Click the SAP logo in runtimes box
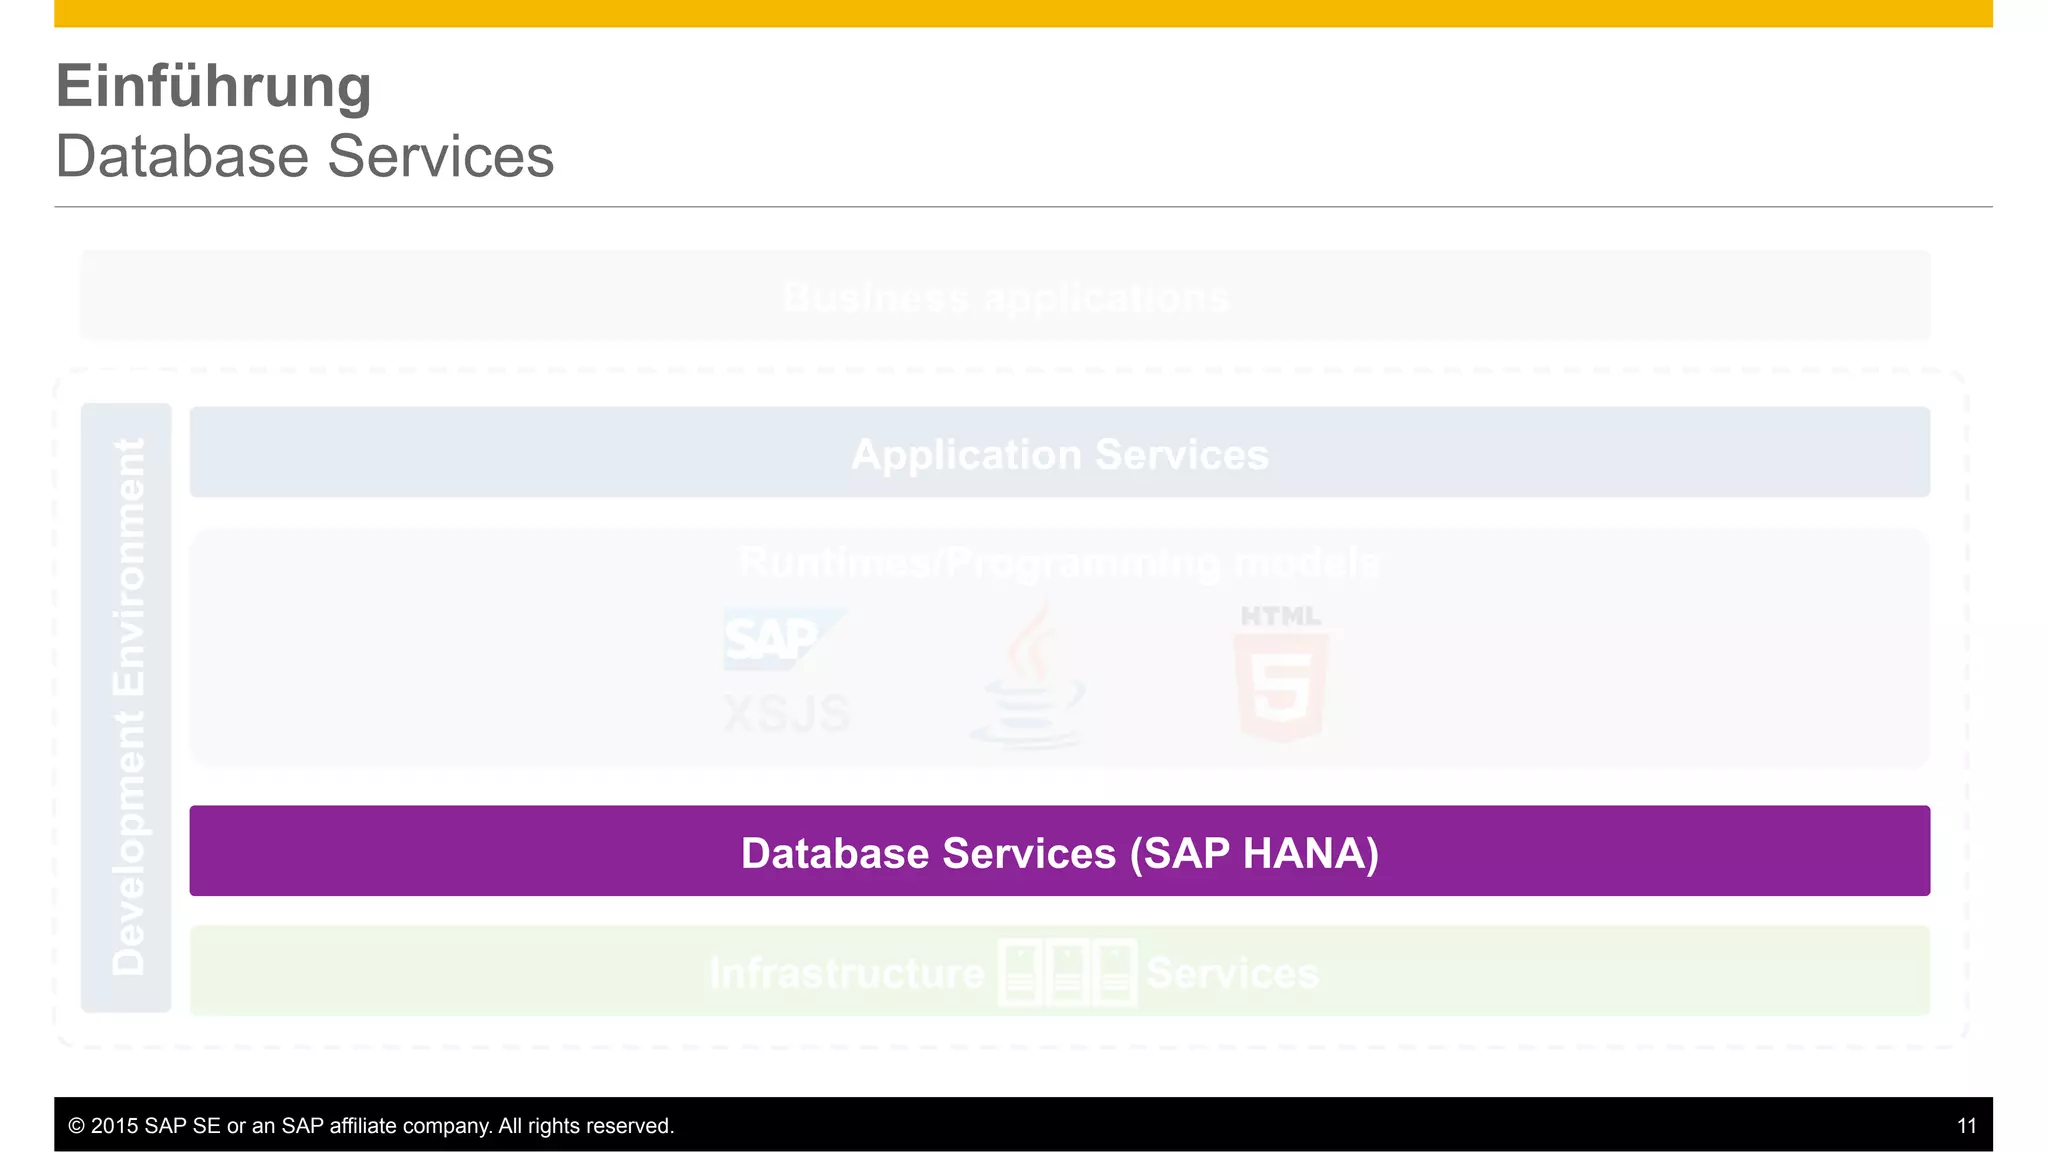Viewport: 2048px width, 1152px height. point(784,640)
